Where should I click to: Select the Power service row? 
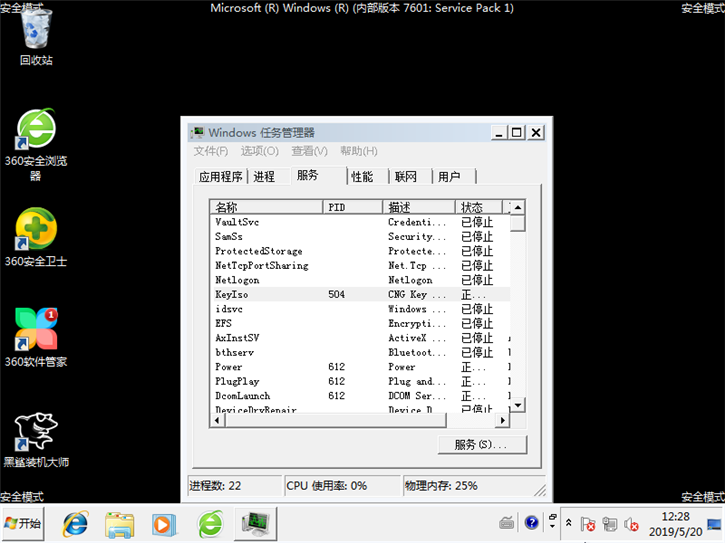pos(360,367)
